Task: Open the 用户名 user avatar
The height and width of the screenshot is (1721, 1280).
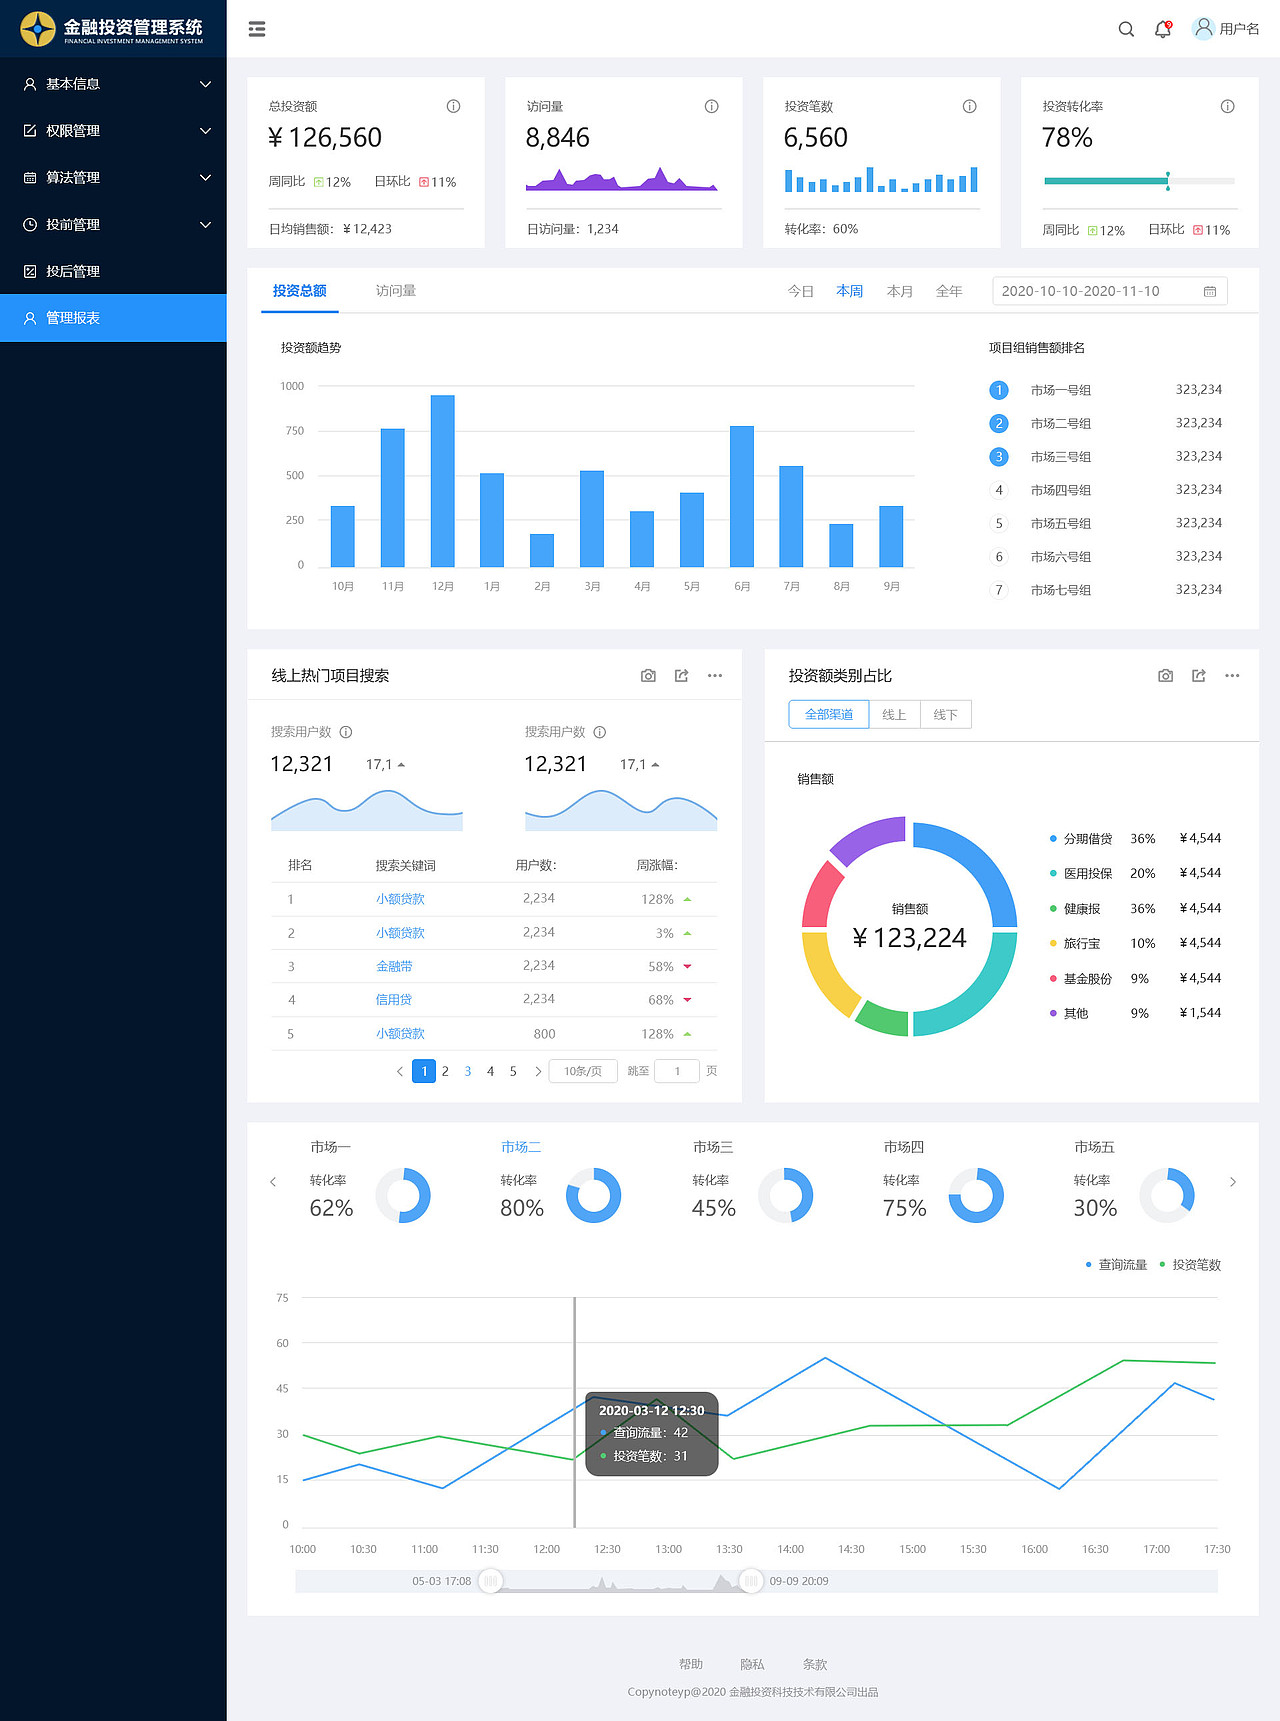Action: click(1204, 28)
